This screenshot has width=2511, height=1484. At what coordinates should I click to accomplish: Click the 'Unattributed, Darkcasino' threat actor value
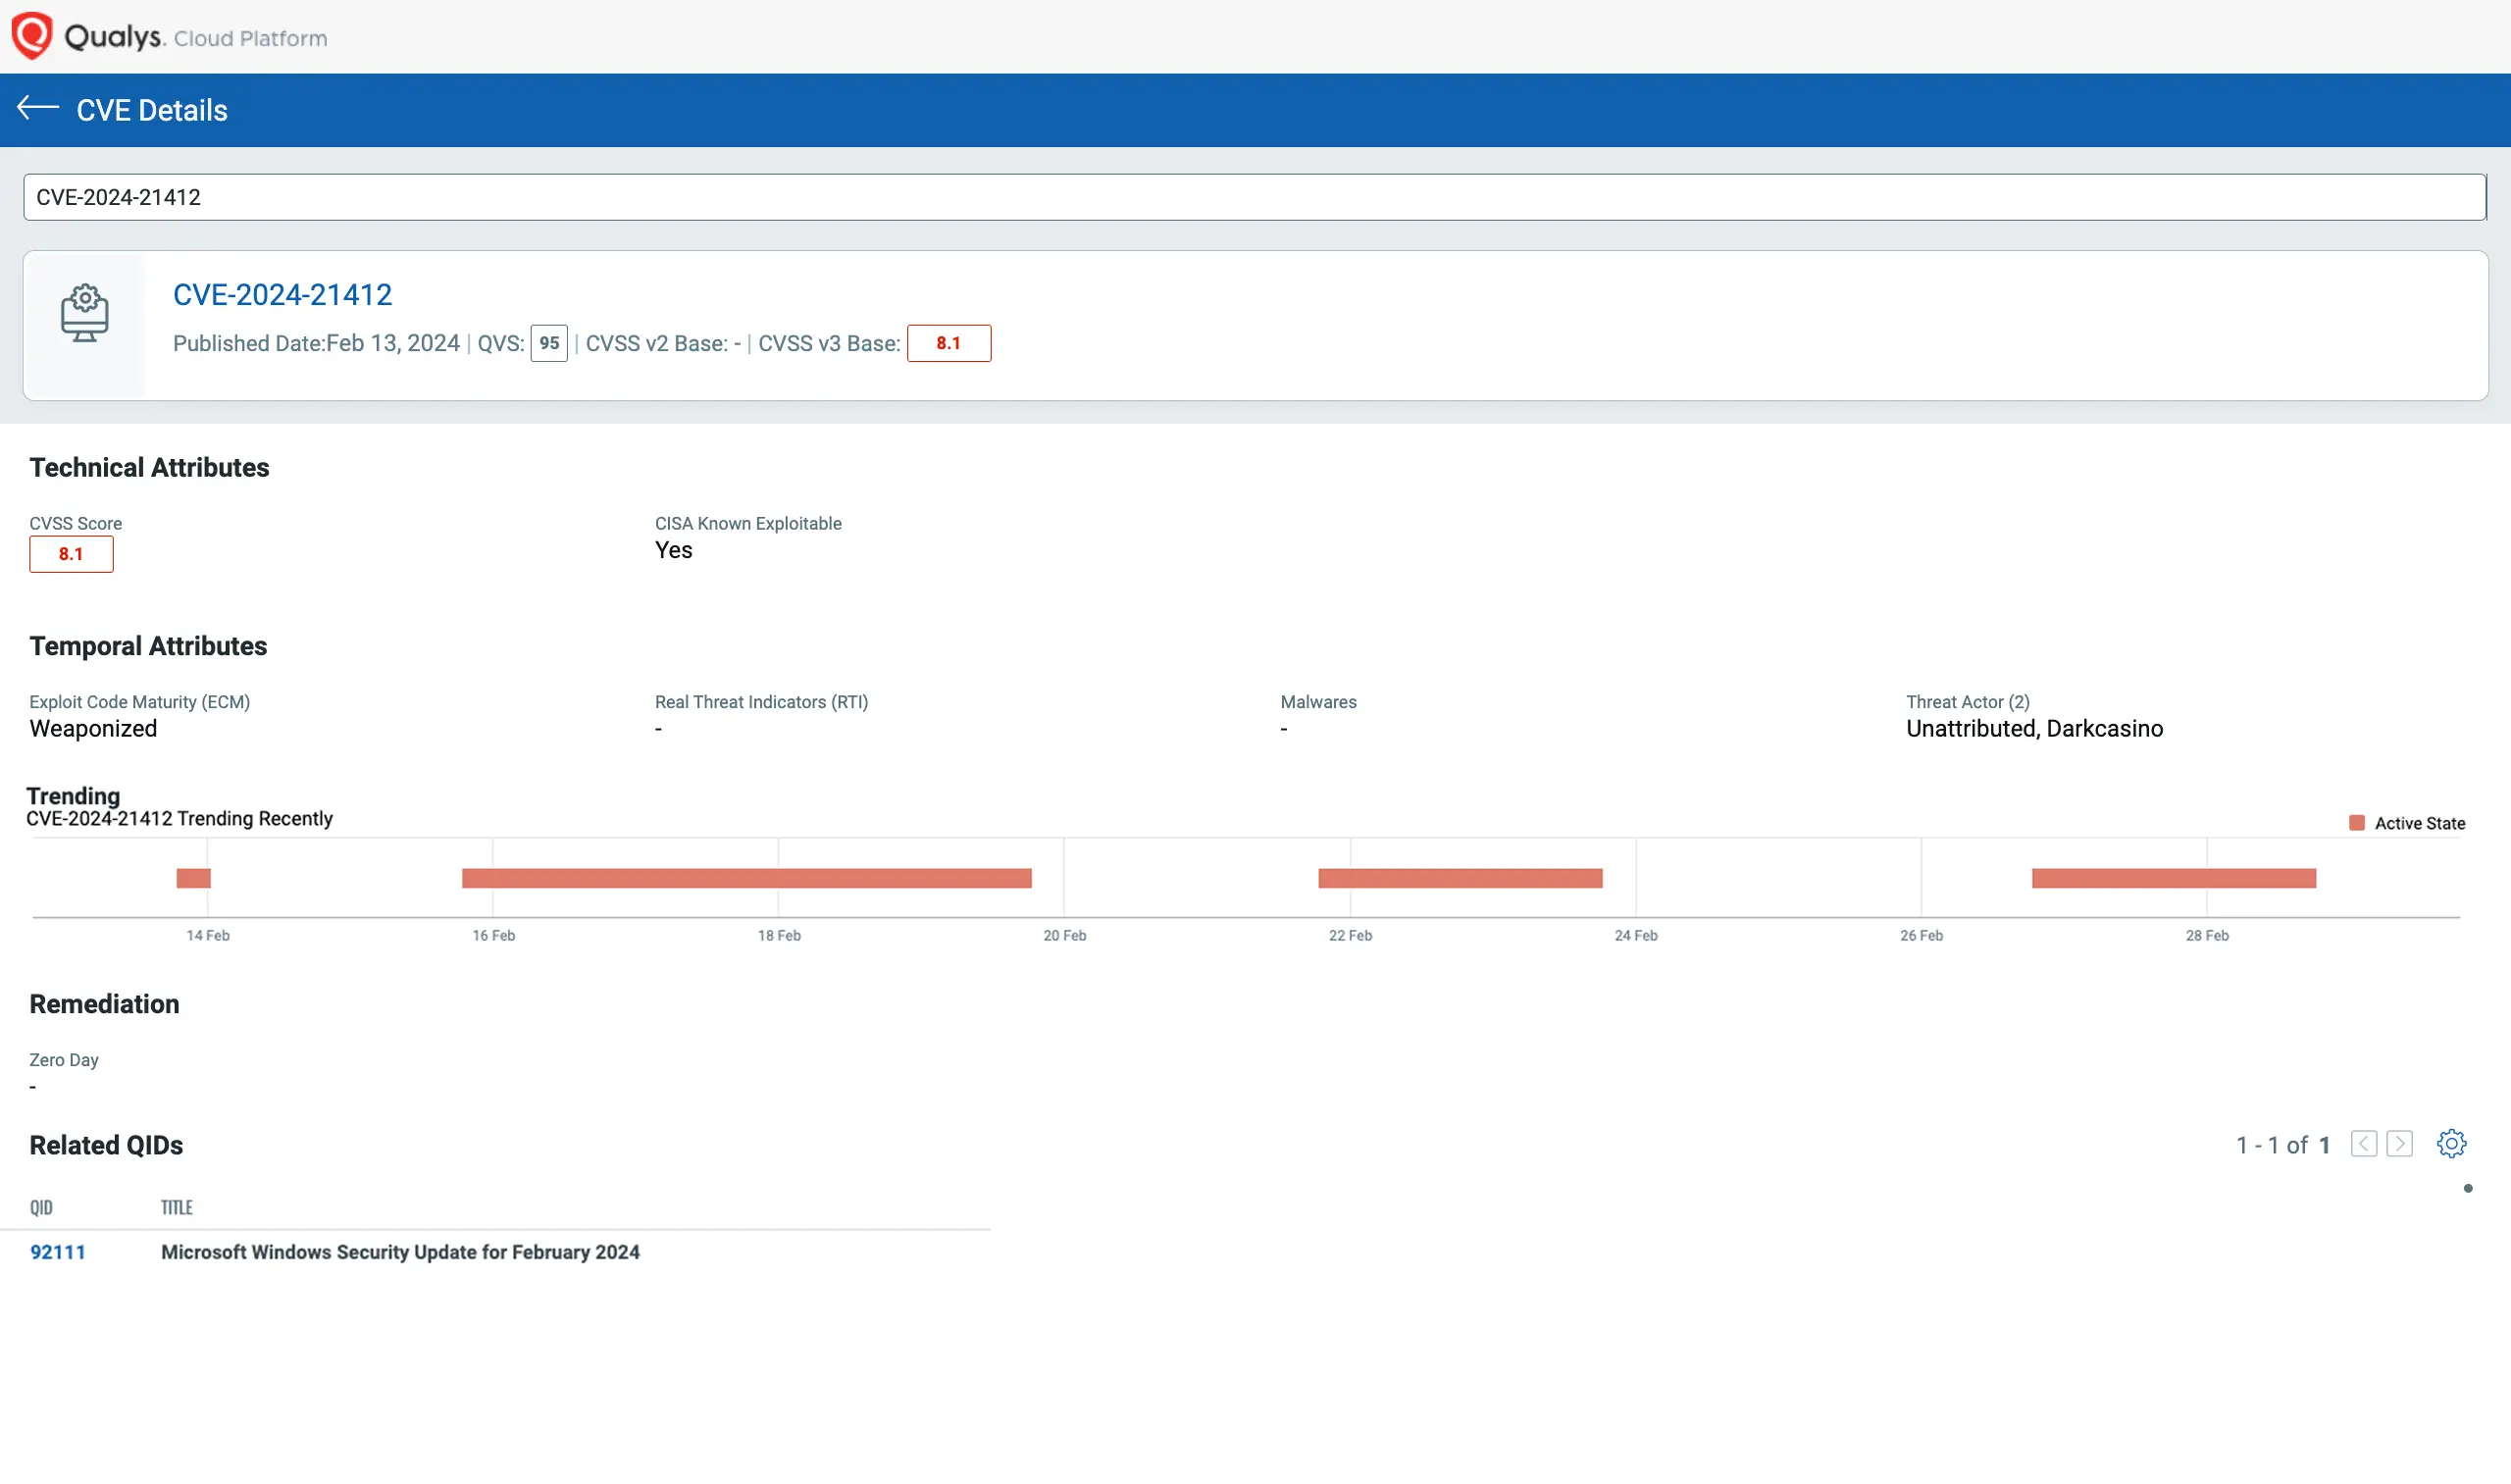2034,729
